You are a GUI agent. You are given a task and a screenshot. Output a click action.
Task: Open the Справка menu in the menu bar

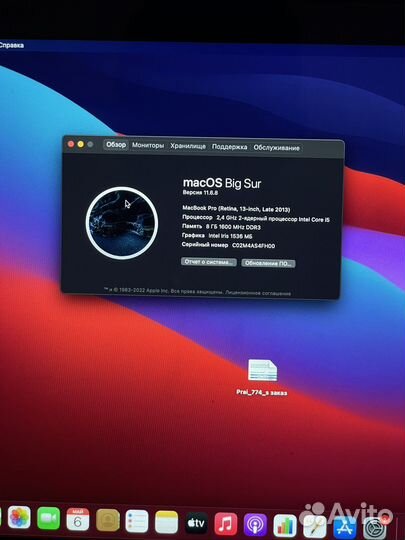pyautogui.click(x=11, y=45)
